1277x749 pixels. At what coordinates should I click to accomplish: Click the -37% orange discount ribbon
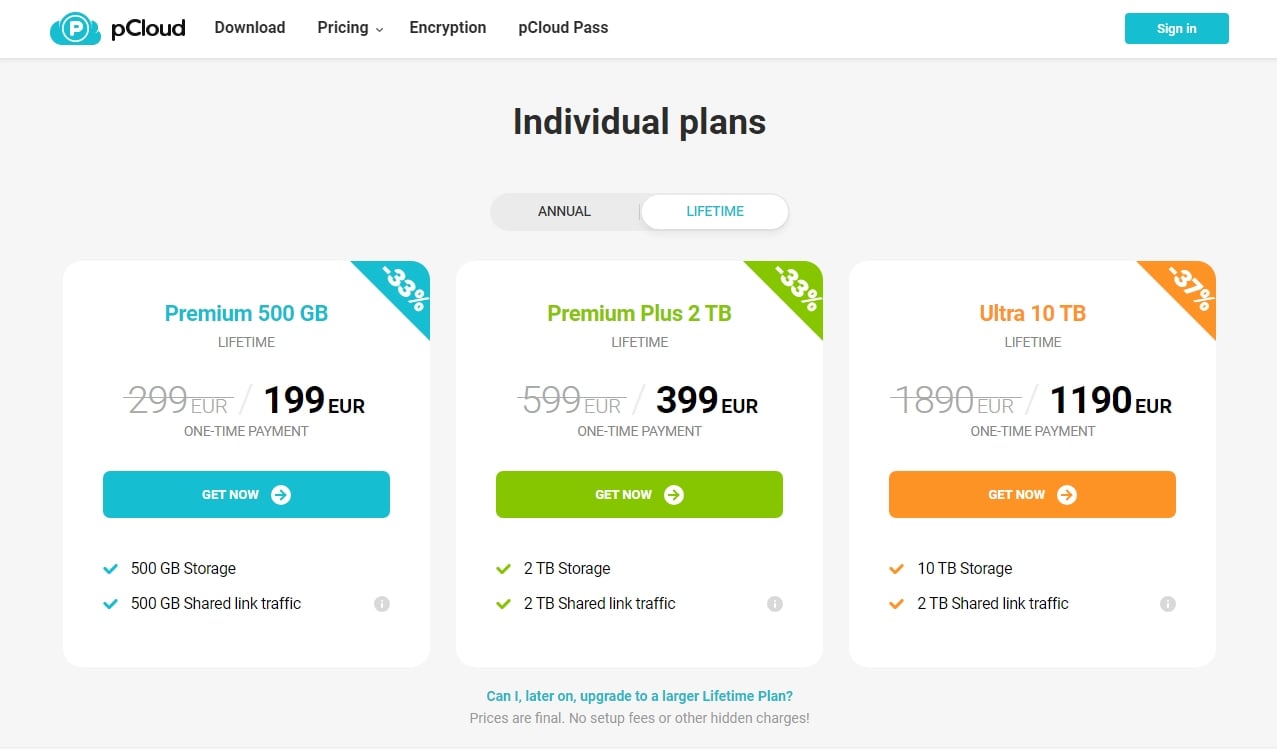[x=1188, y=288]
